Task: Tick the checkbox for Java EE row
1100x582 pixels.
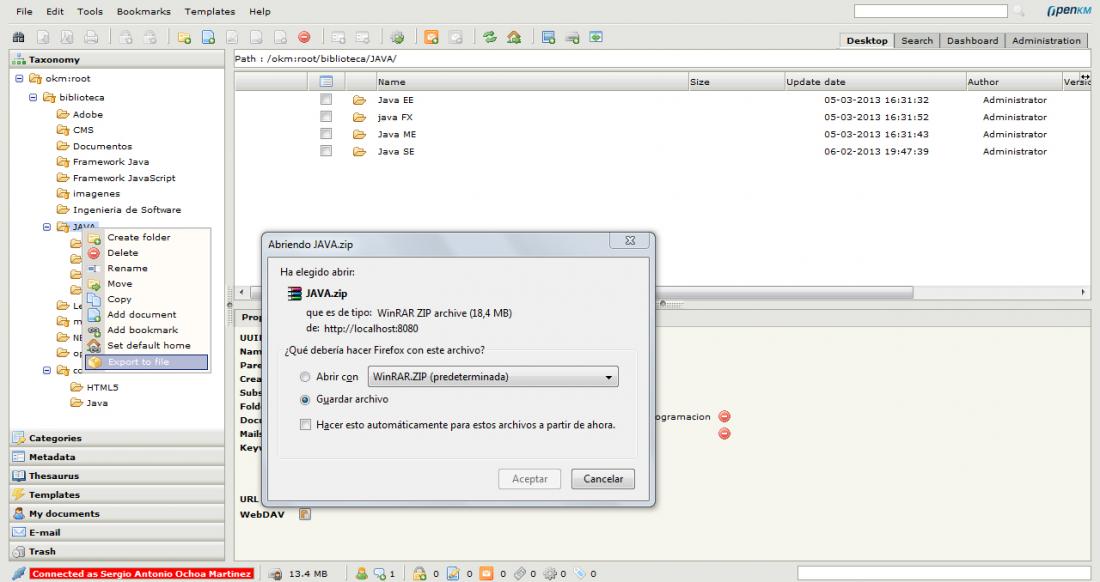Action: (x=325, y=101)
